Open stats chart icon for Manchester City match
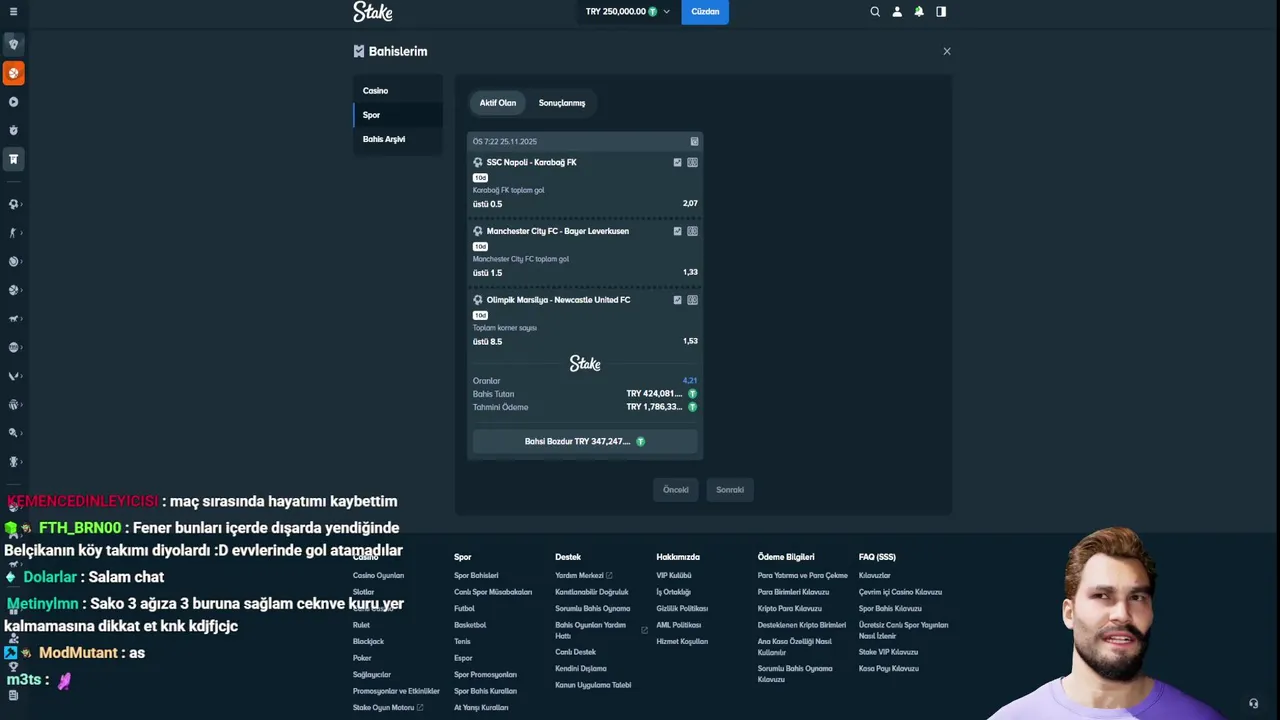 [677, 231]
